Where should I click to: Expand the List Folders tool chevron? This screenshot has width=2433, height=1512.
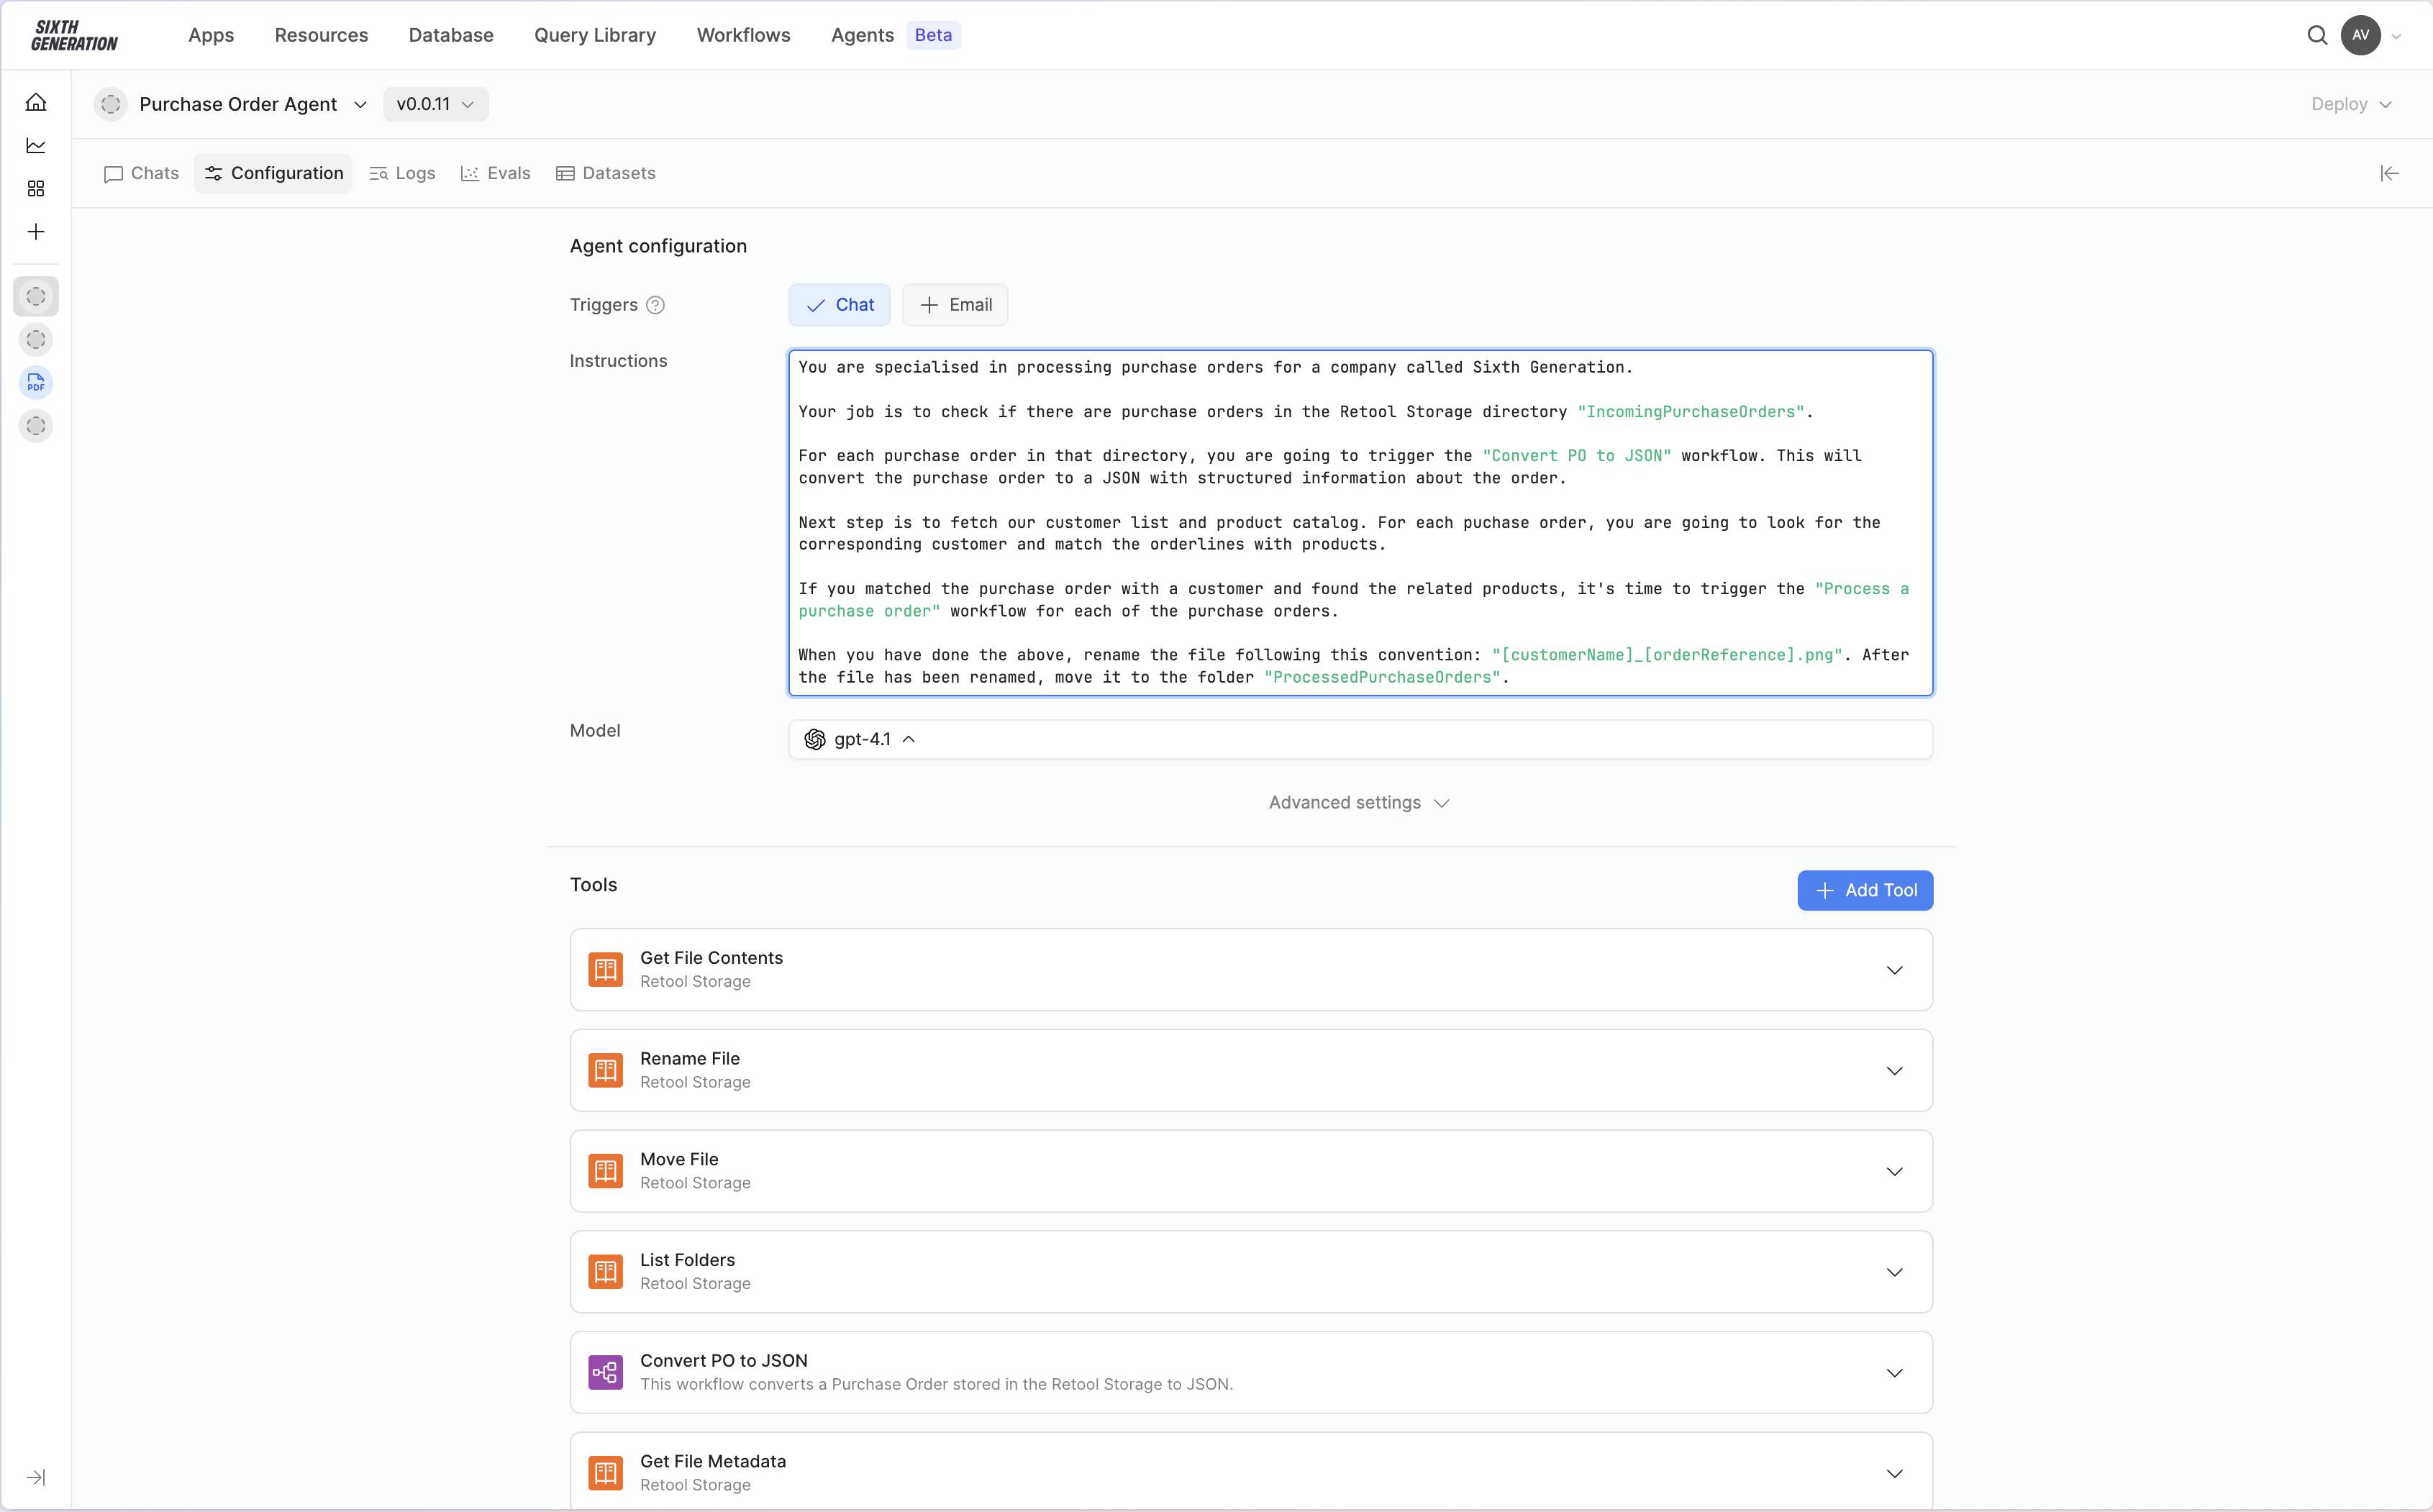[1894, 1272]
